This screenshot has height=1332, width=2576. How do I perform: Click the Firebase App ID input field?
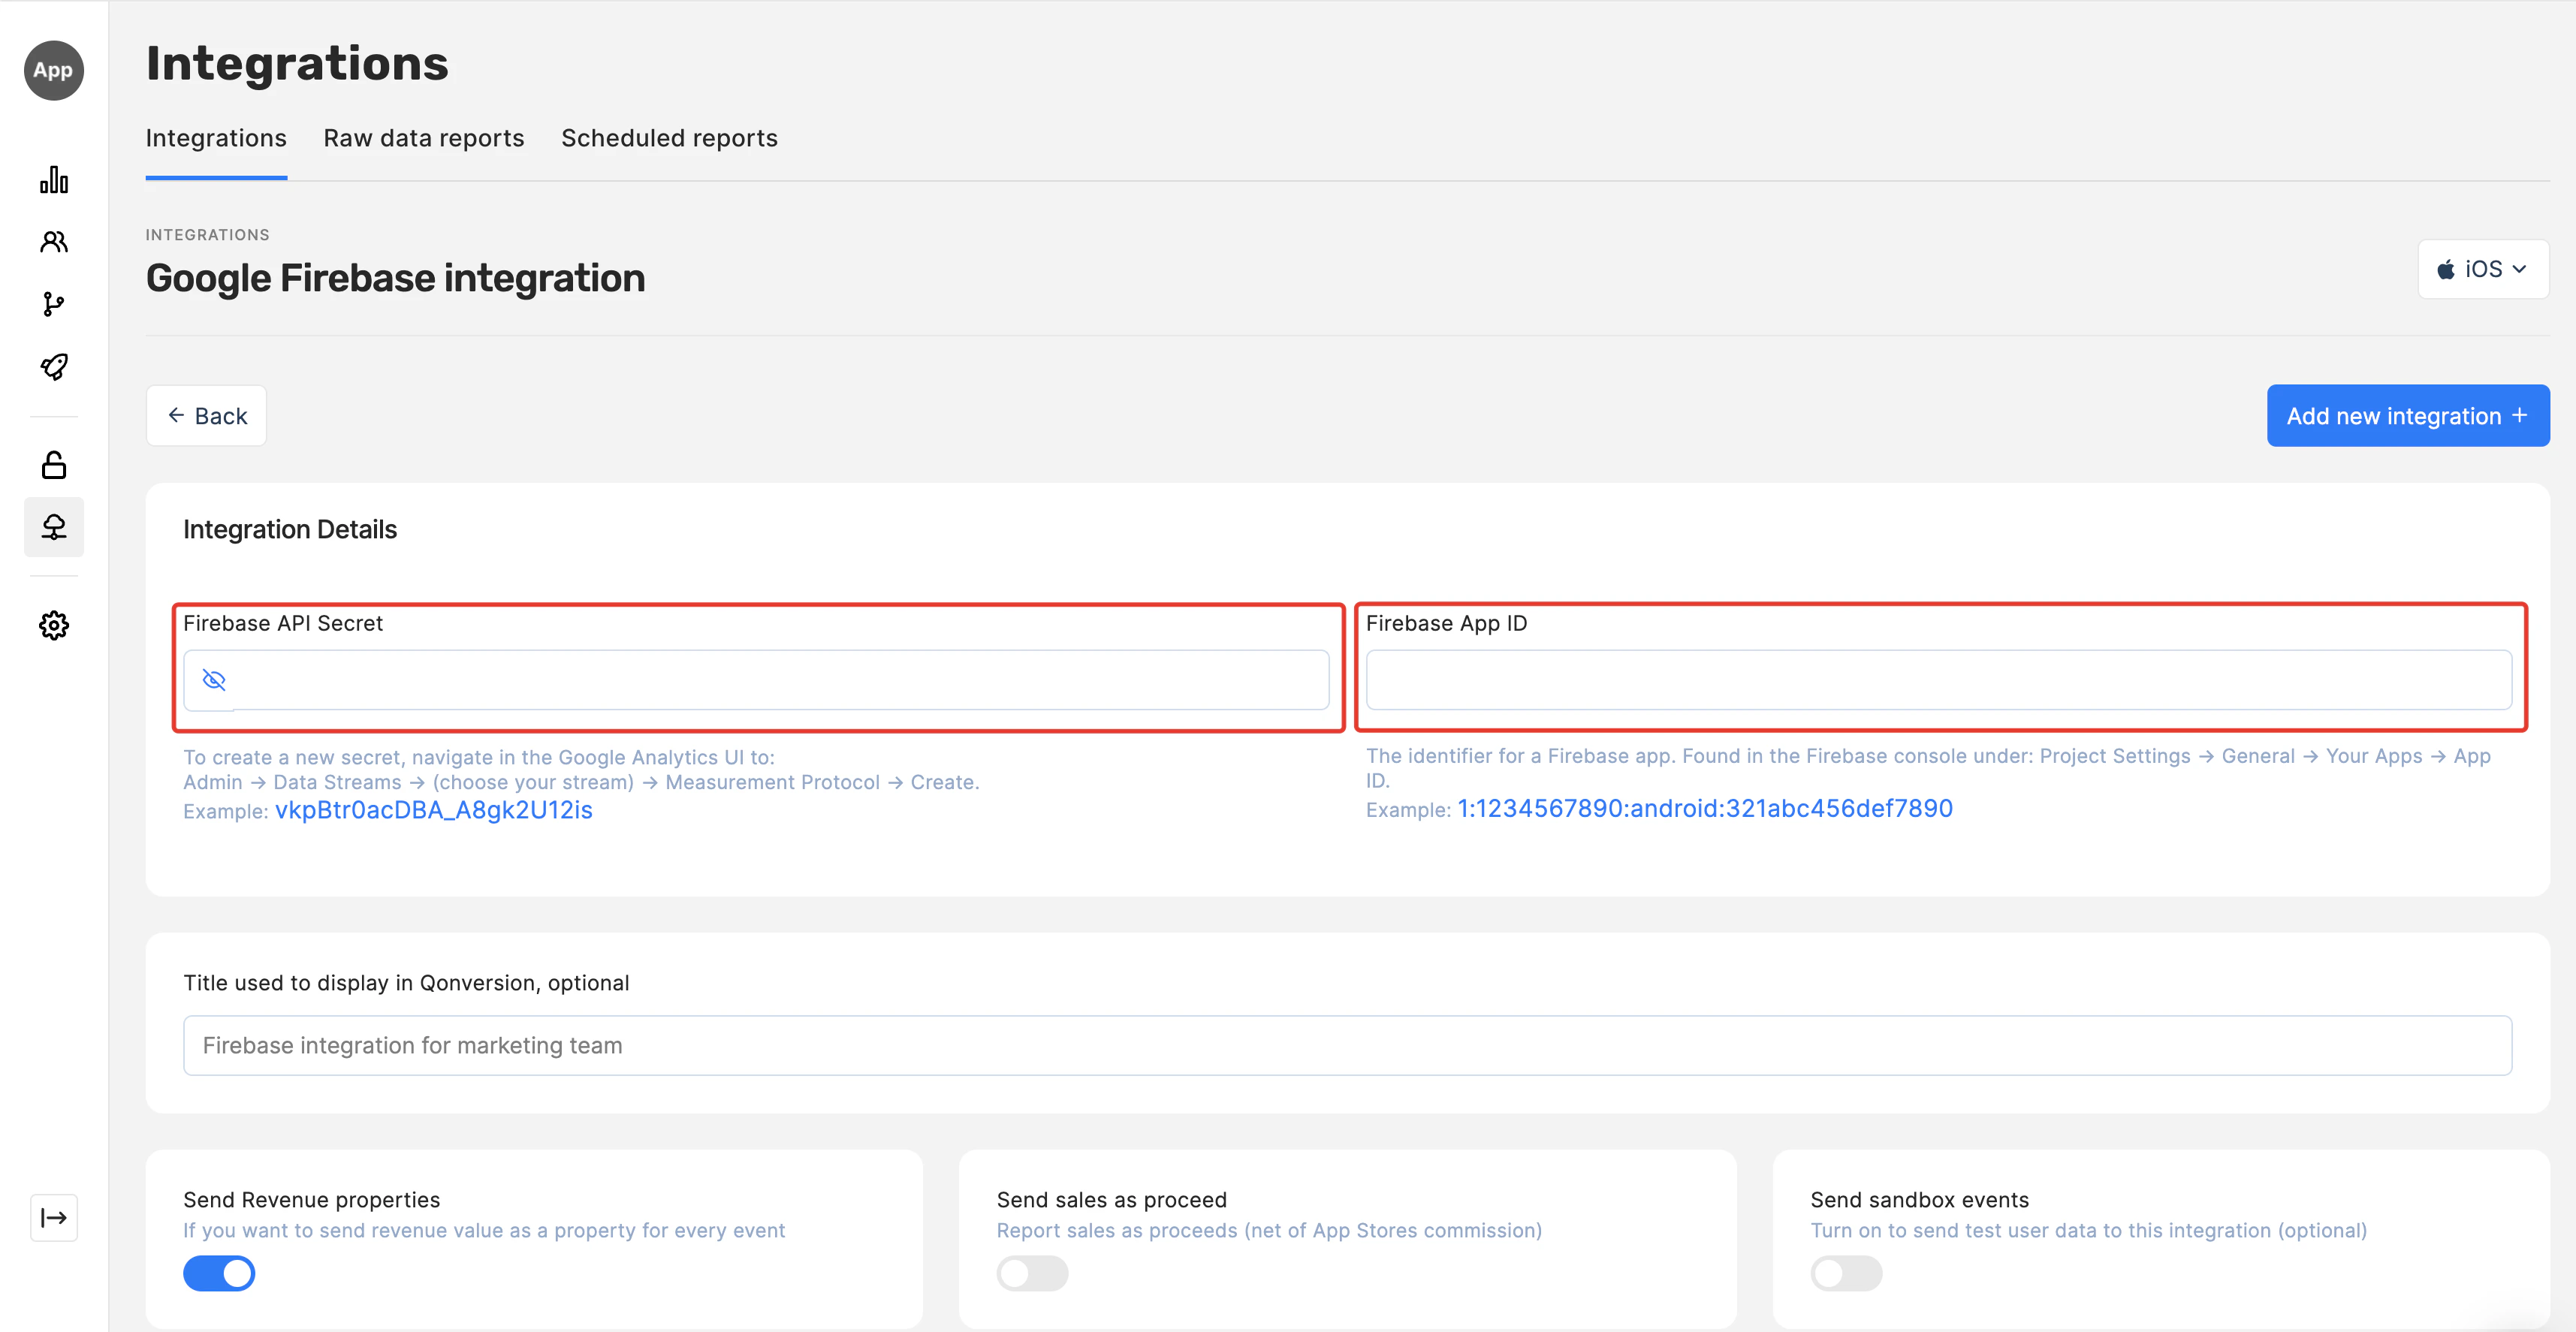click(x=1938, y=680)
